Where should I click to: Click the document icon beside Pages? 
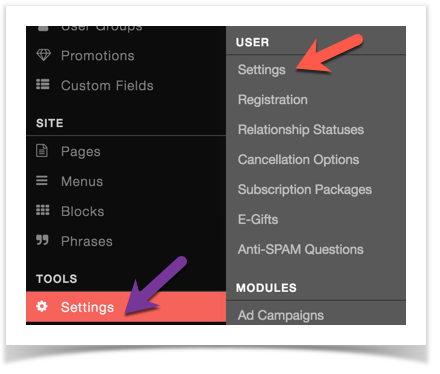[42, 151]
